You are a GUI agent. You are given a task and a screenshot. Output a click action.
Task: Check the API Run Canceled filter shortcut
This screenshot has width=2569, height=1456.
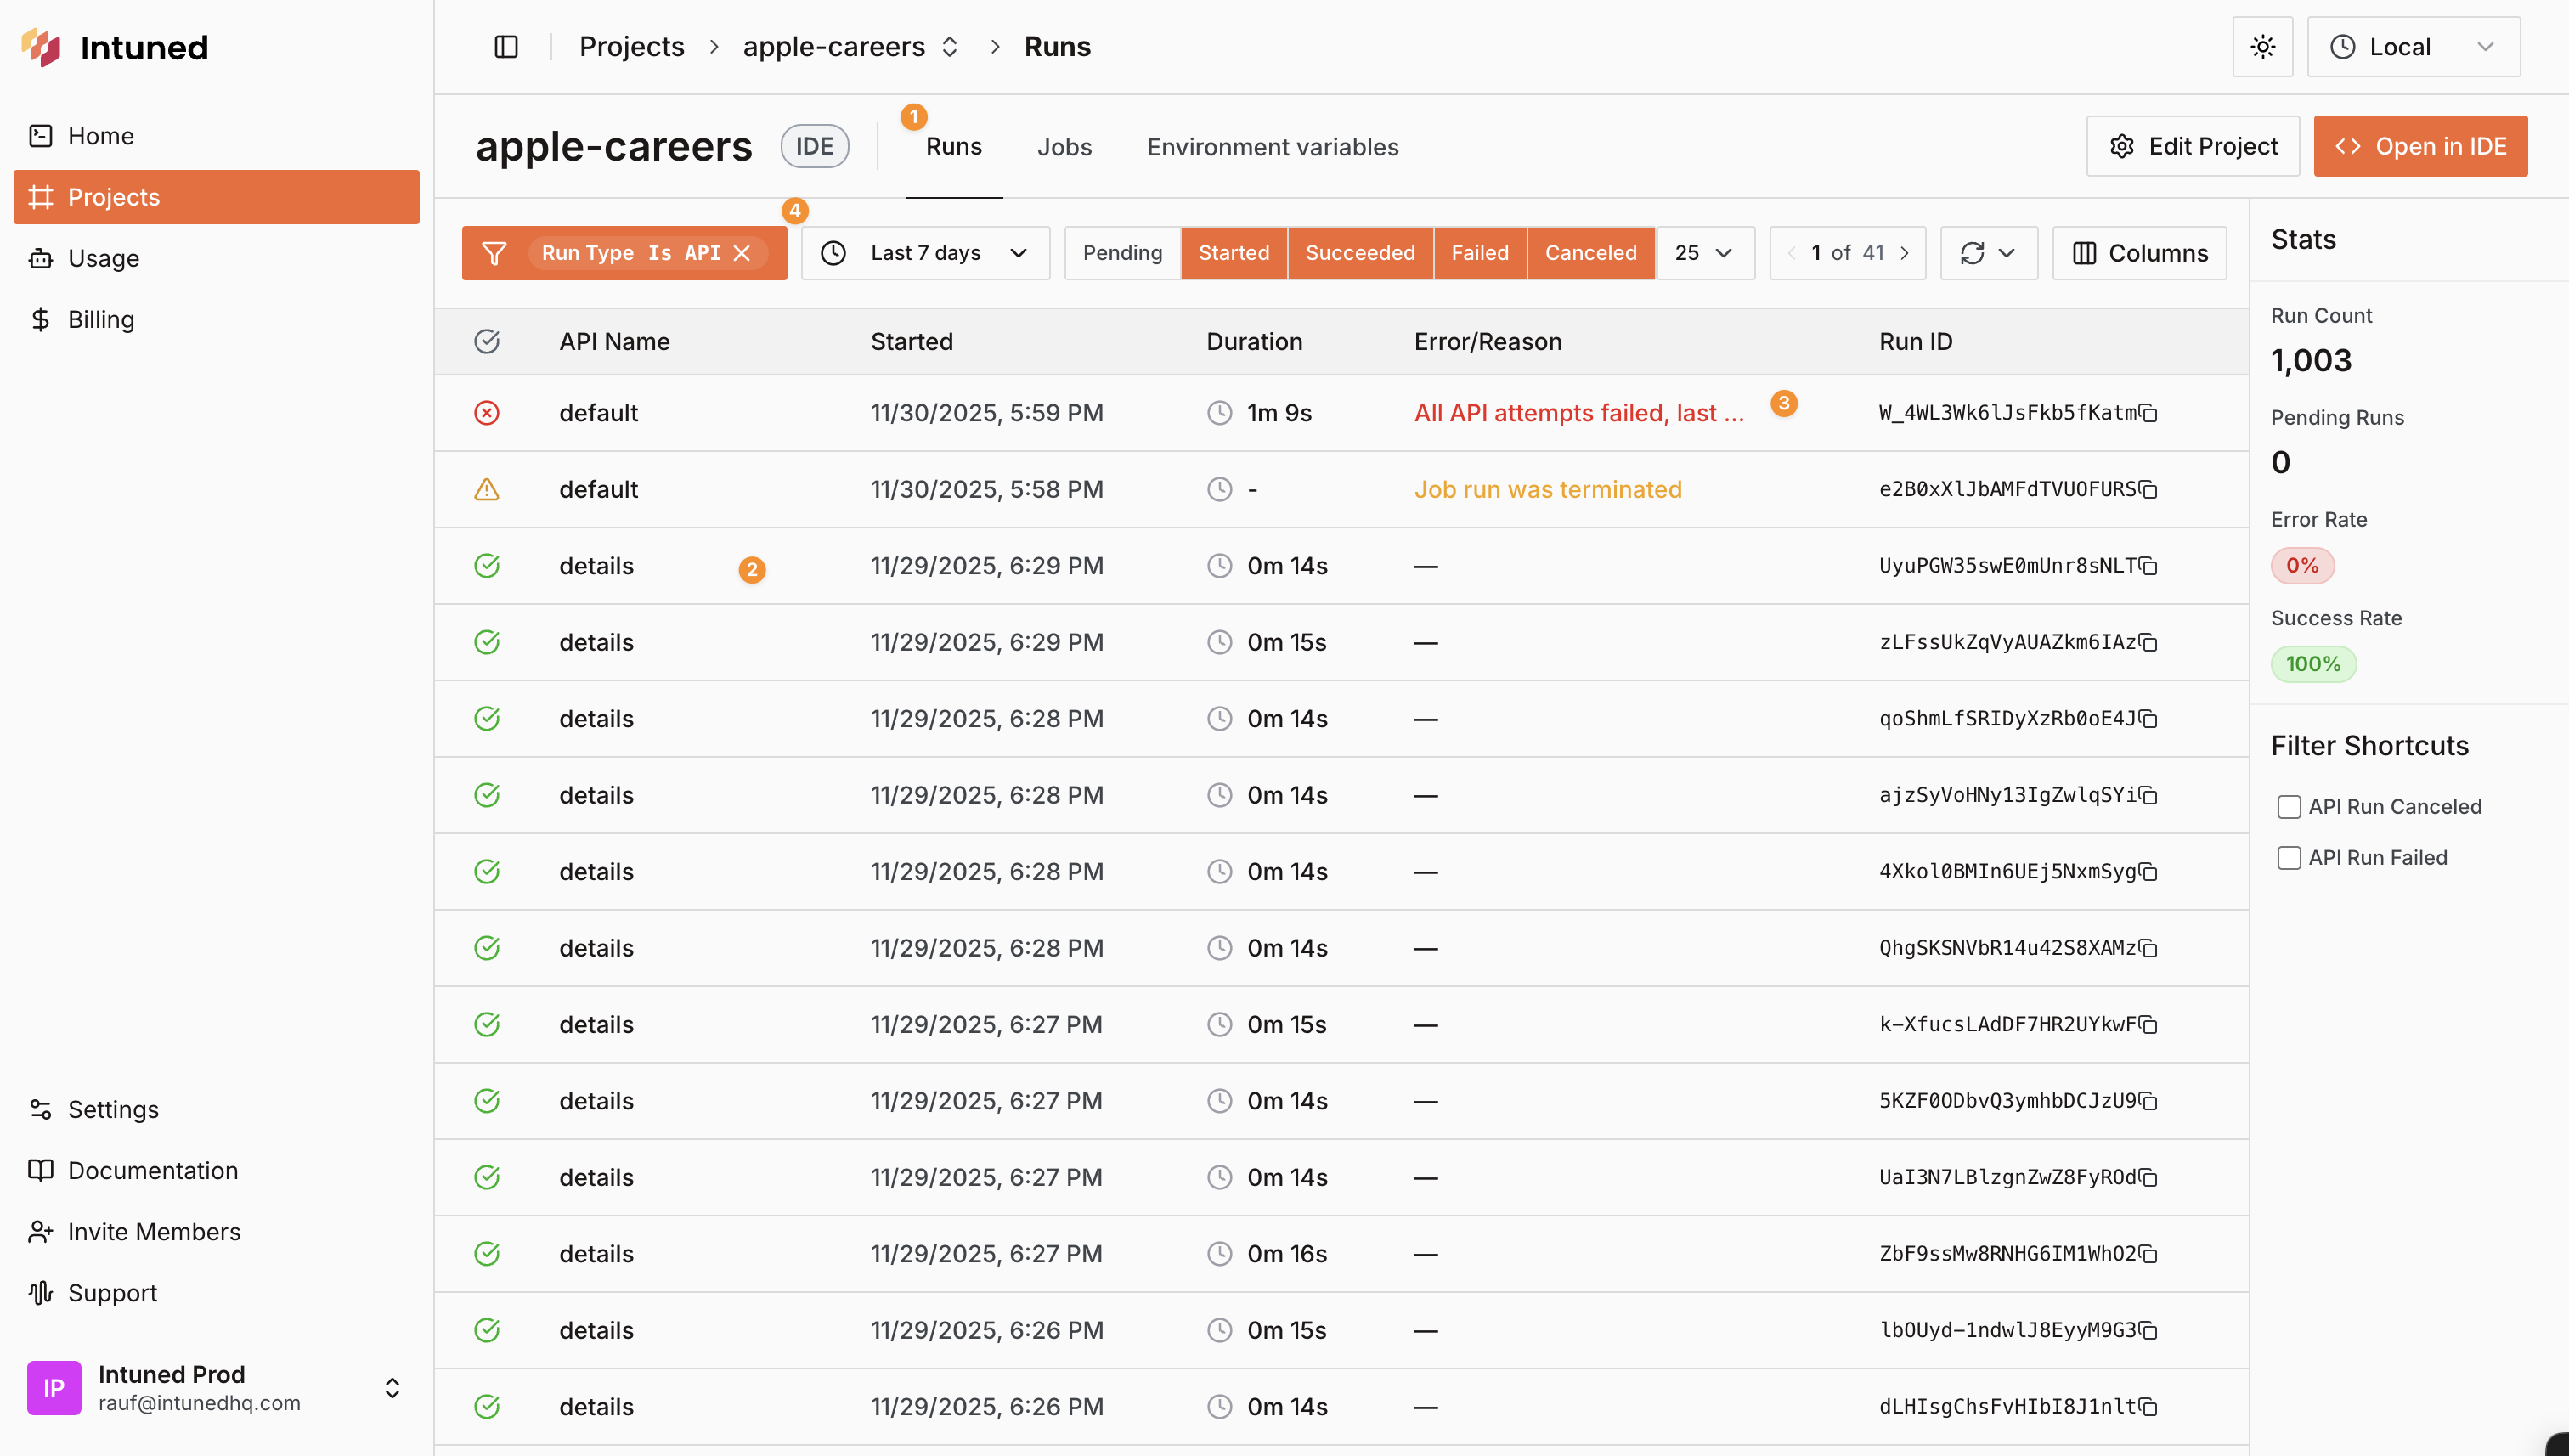(2290, 806)
